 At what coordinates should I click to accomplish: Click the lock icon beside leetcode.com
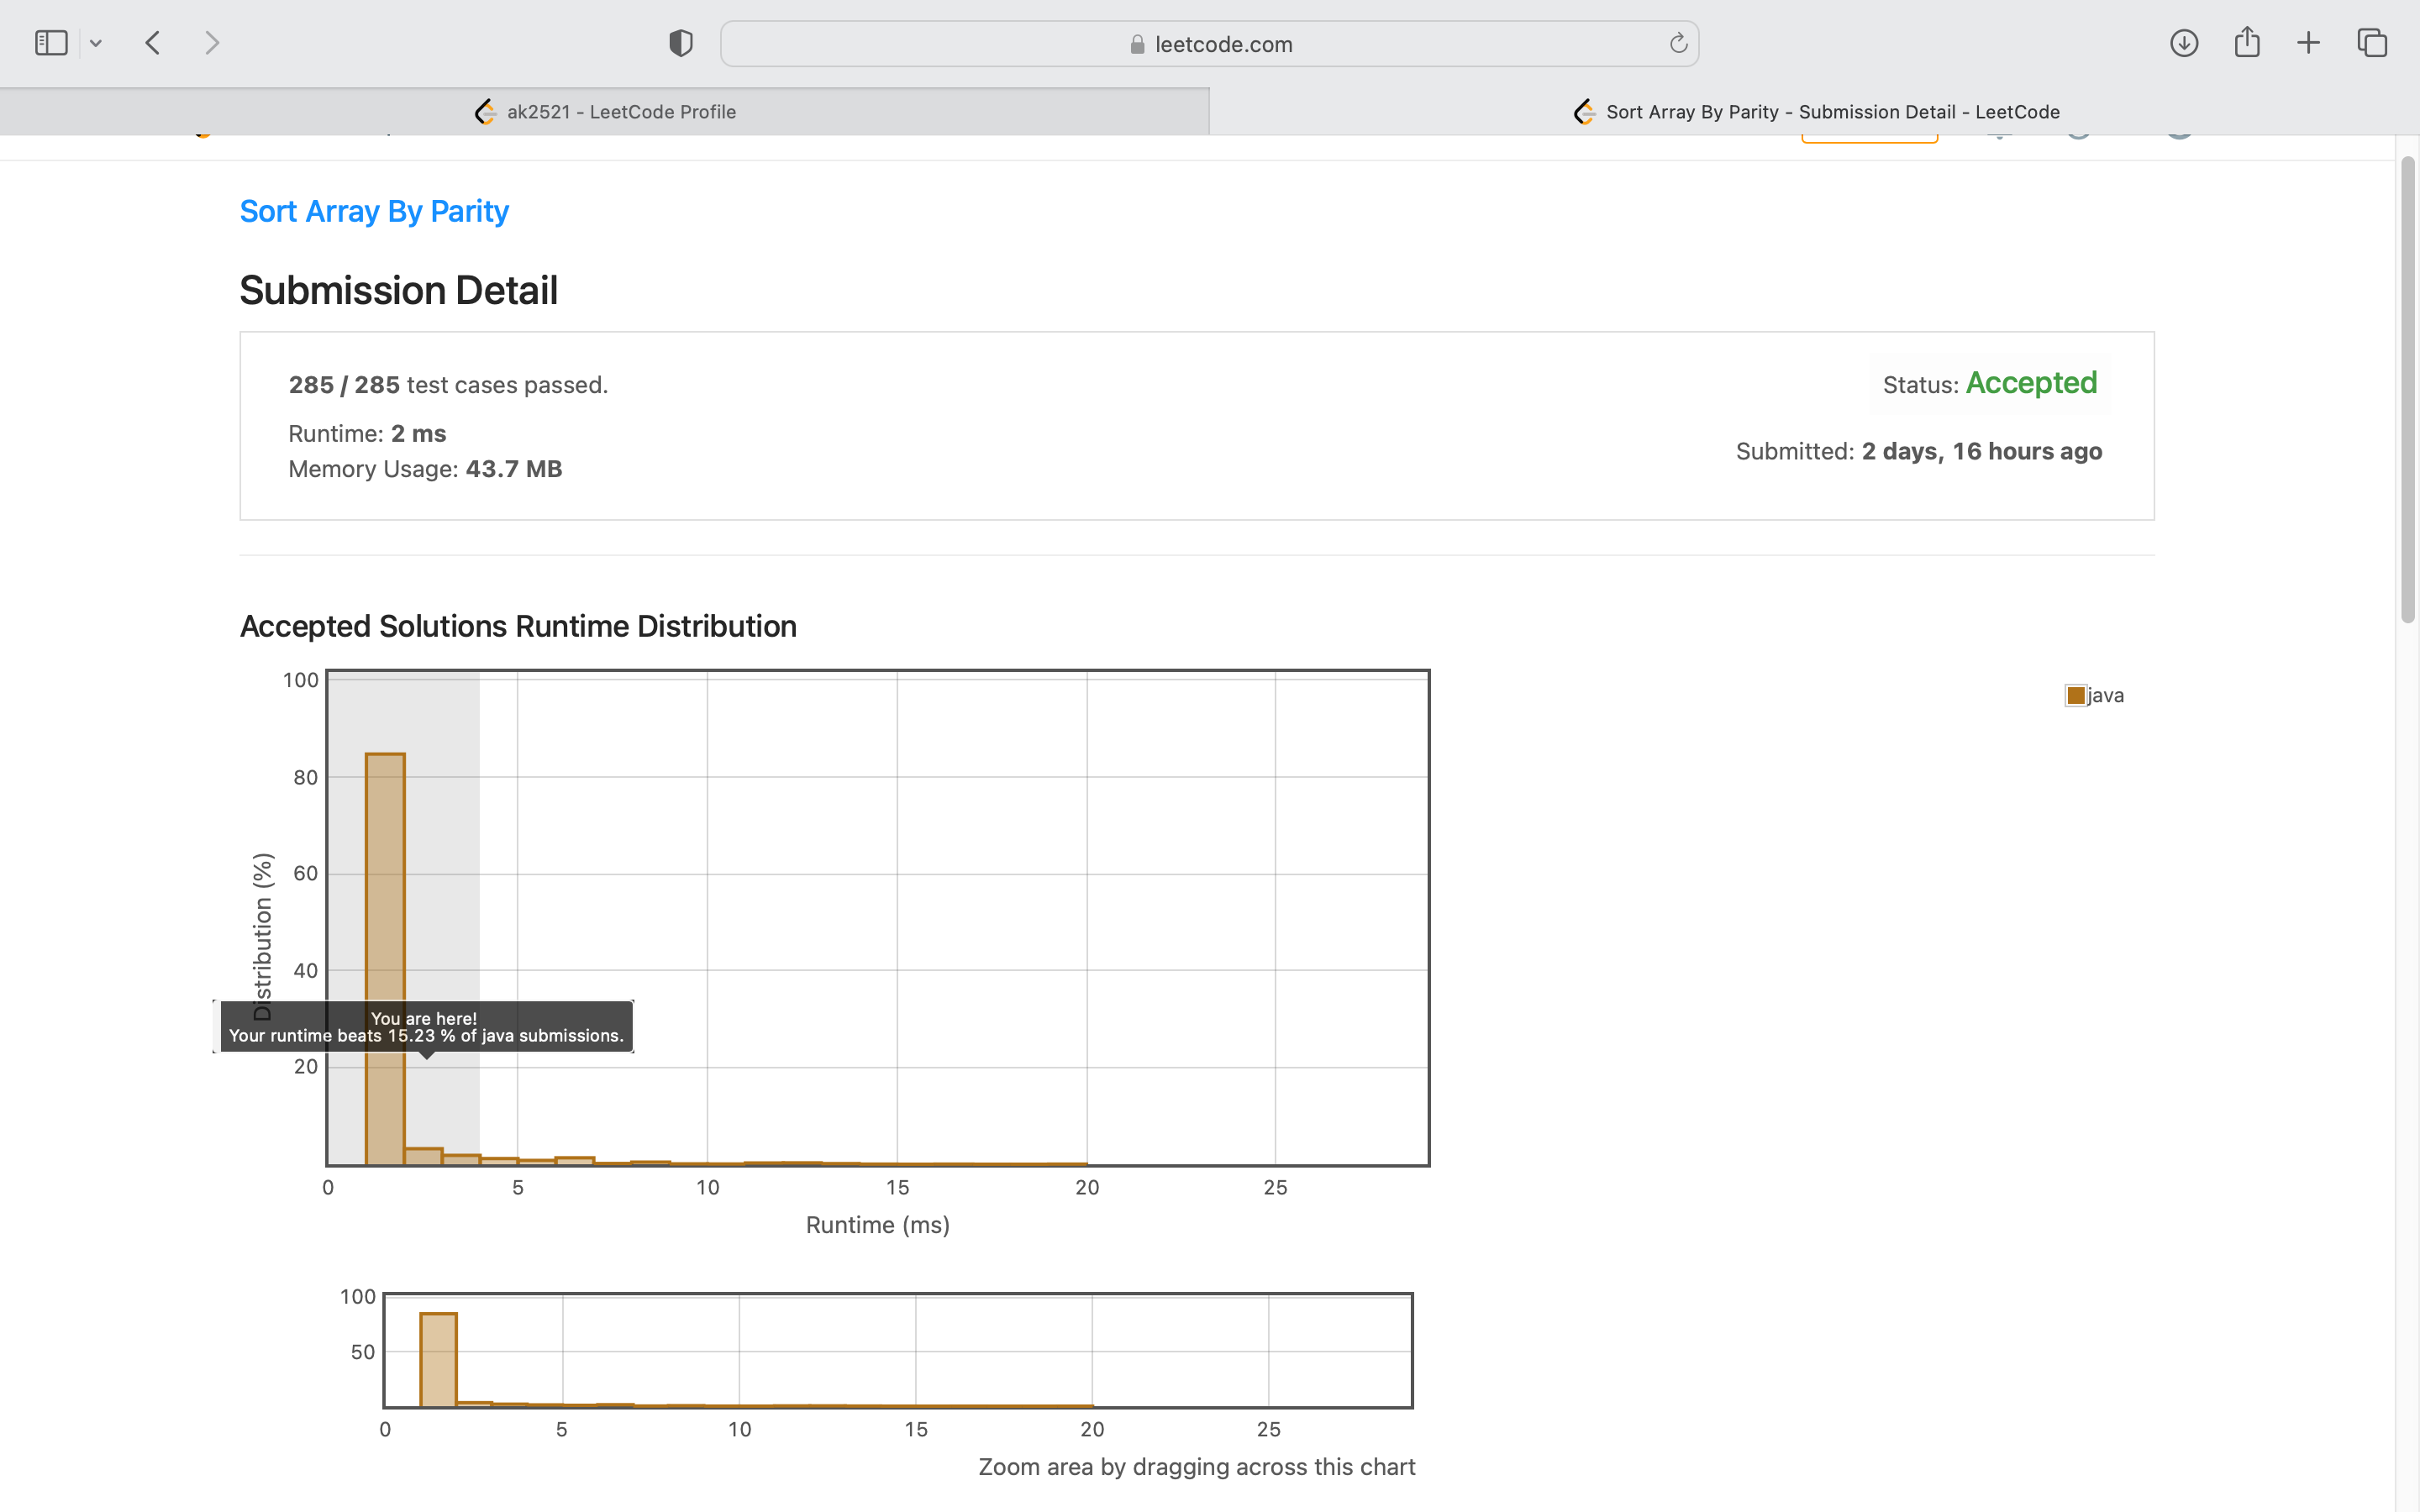(x=1137, y=44)
